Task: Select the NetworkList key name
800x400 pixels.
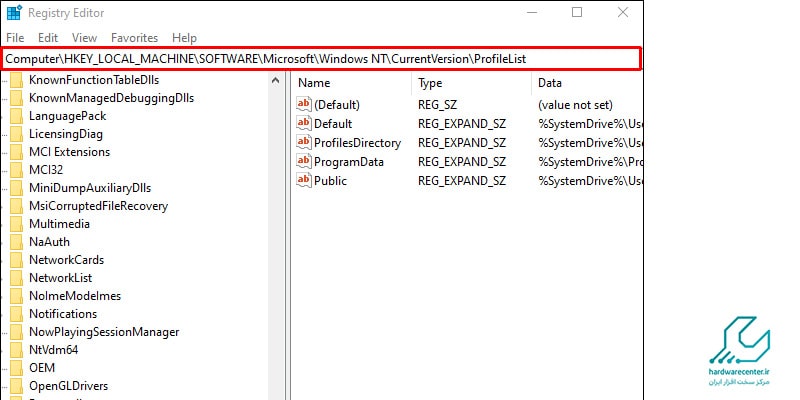Action: (60, 278)
